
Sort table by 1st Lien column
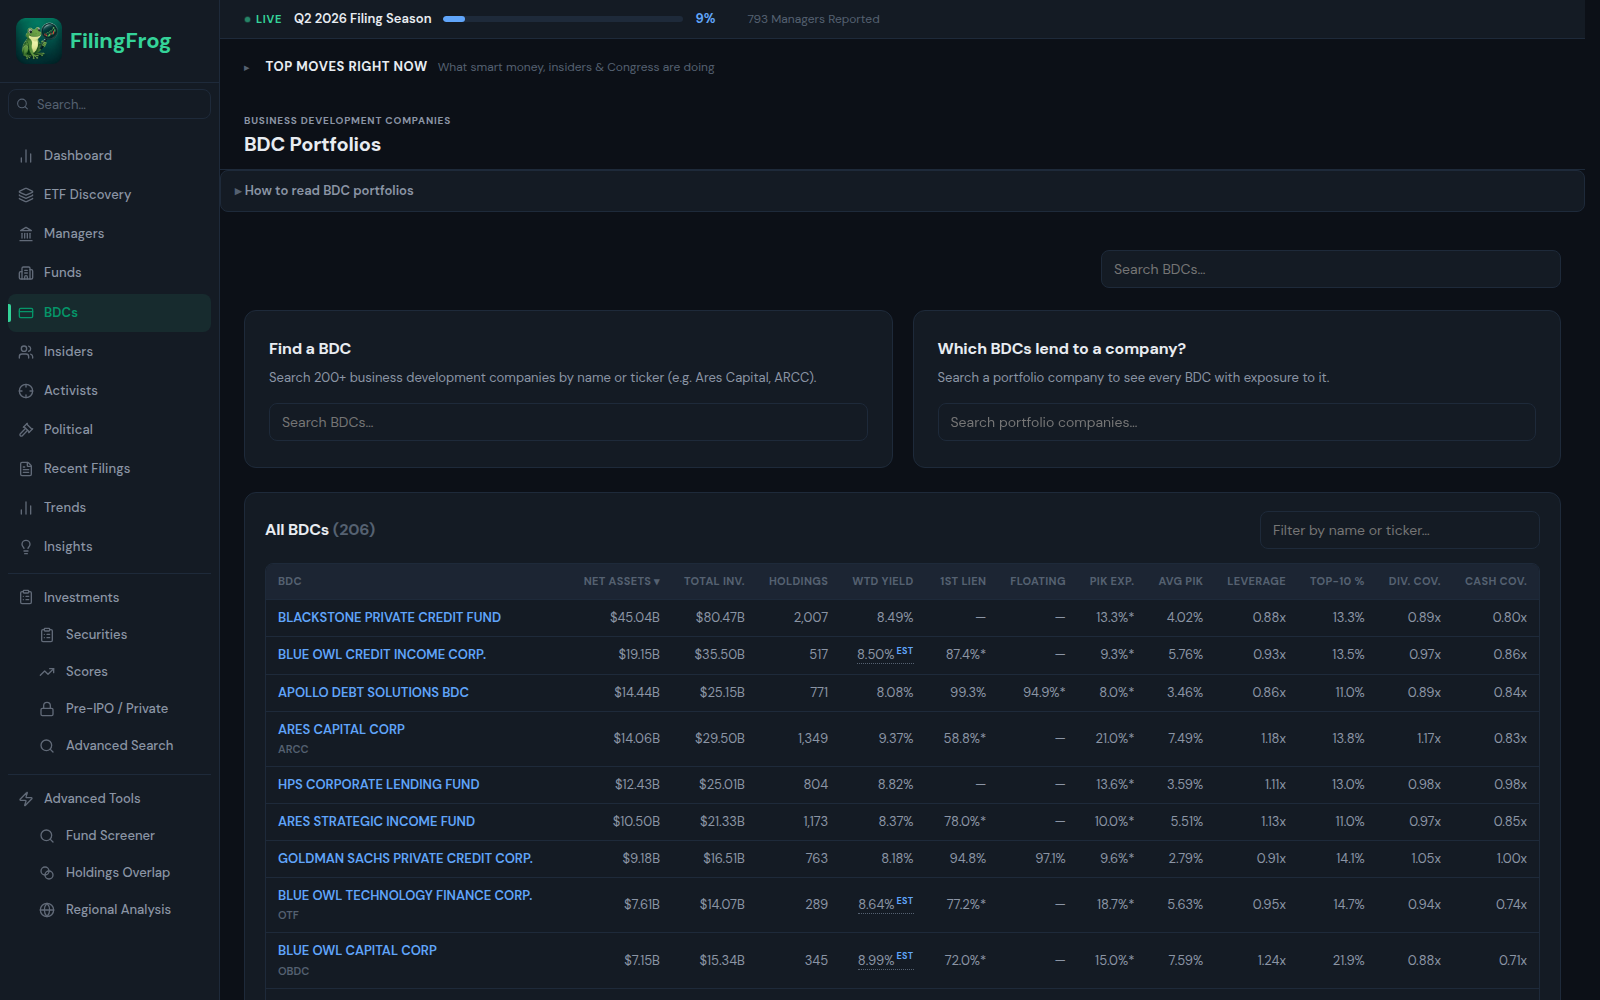[963, 581]
